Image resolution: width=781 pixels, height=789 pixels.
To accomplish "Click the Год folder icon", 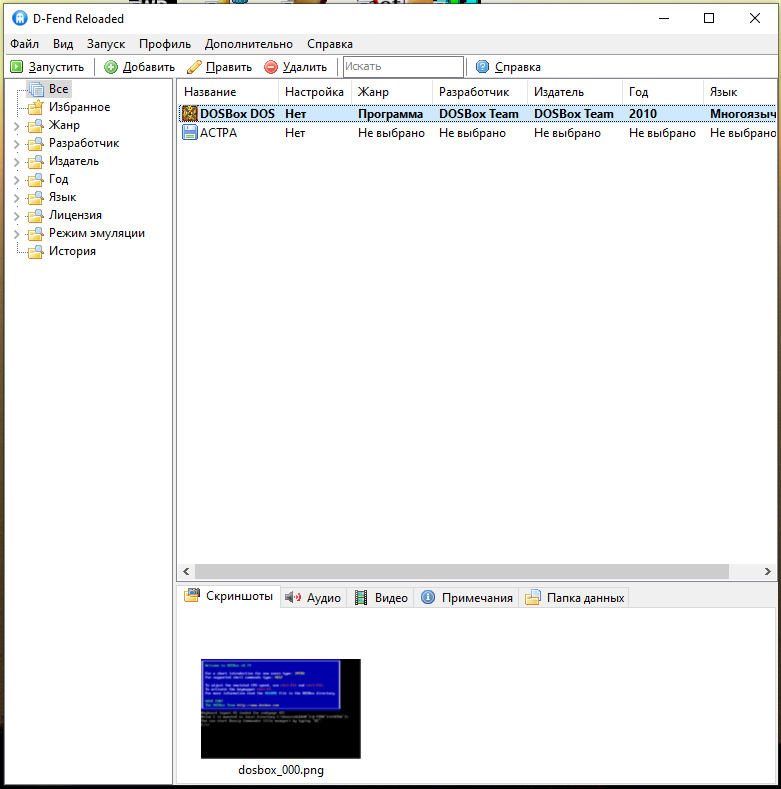I will [35, 179].
